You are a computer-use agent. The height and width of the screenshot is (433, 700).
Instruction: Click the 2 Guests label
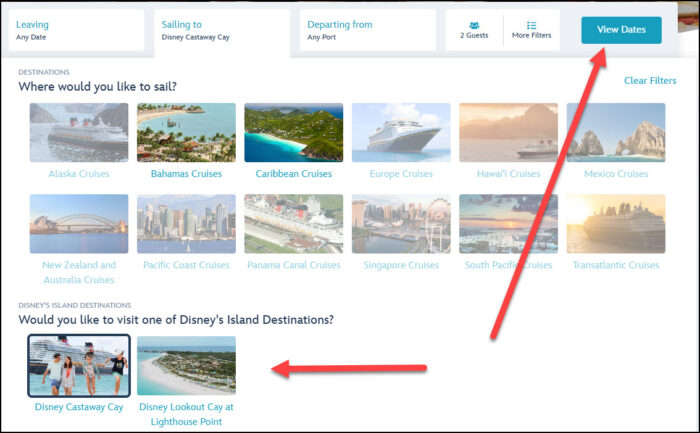coord(474,35)
